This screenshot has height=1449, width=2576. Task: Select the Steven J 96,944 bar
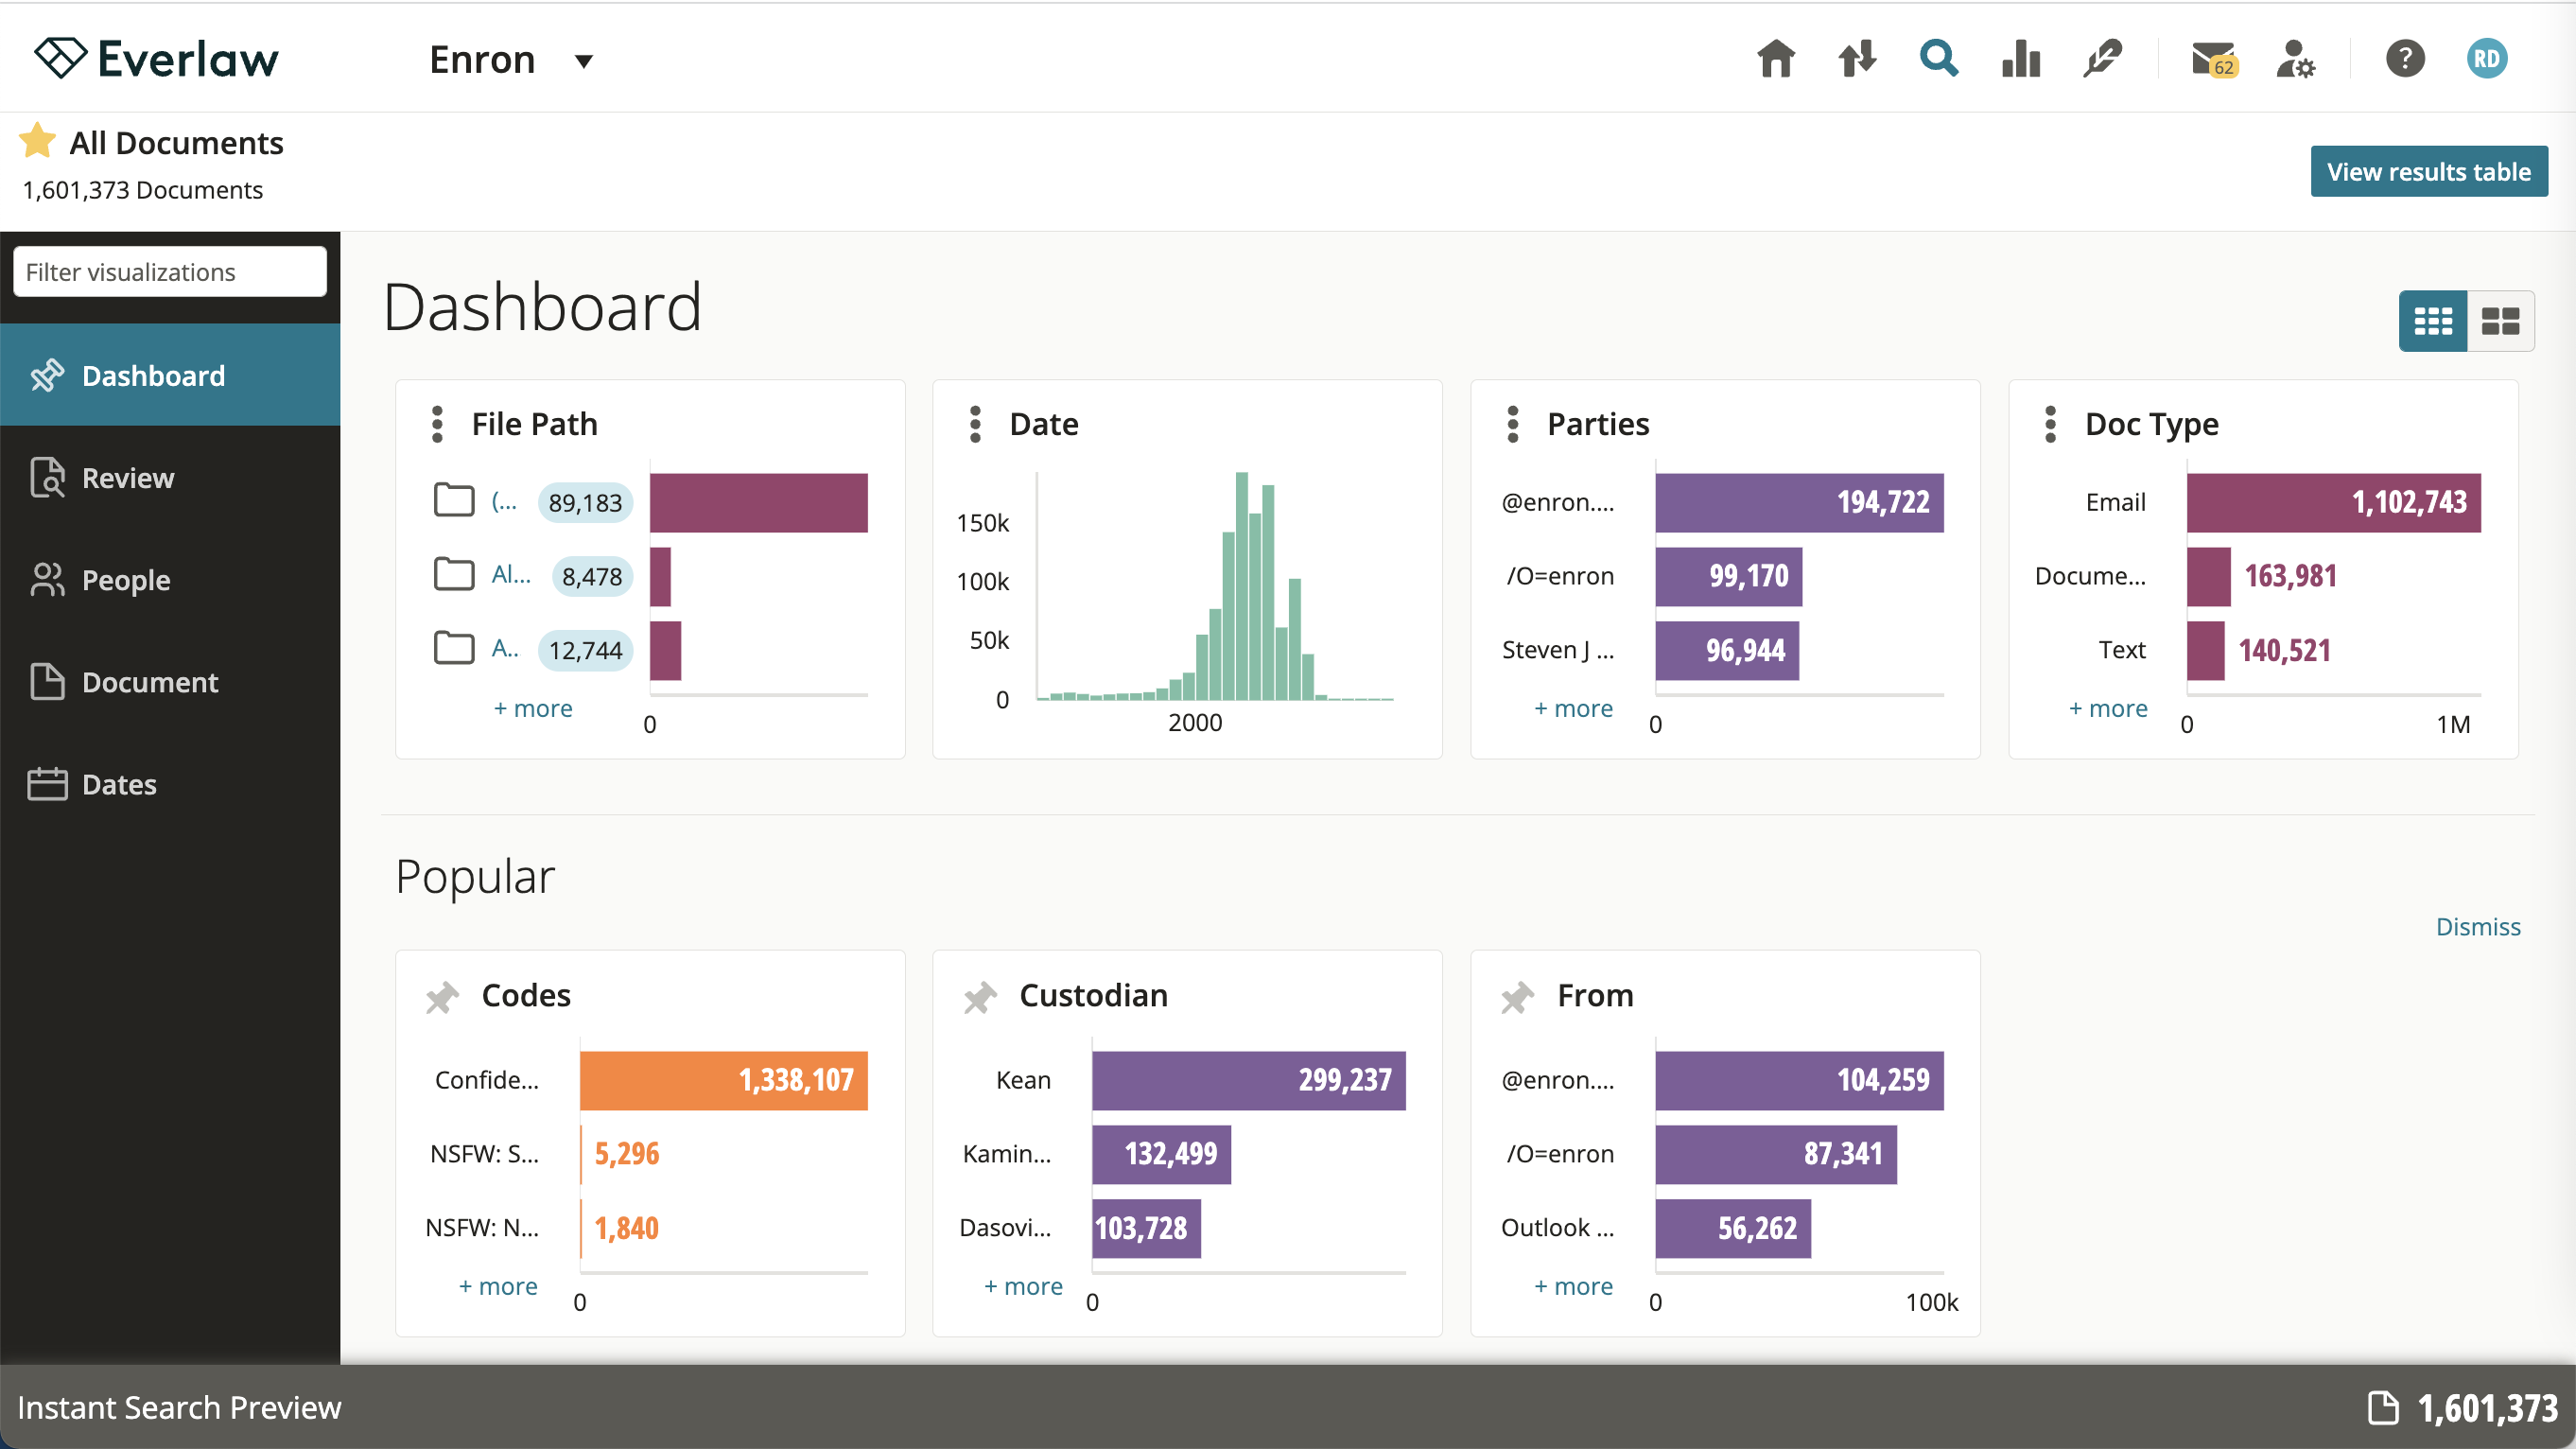1727,650
